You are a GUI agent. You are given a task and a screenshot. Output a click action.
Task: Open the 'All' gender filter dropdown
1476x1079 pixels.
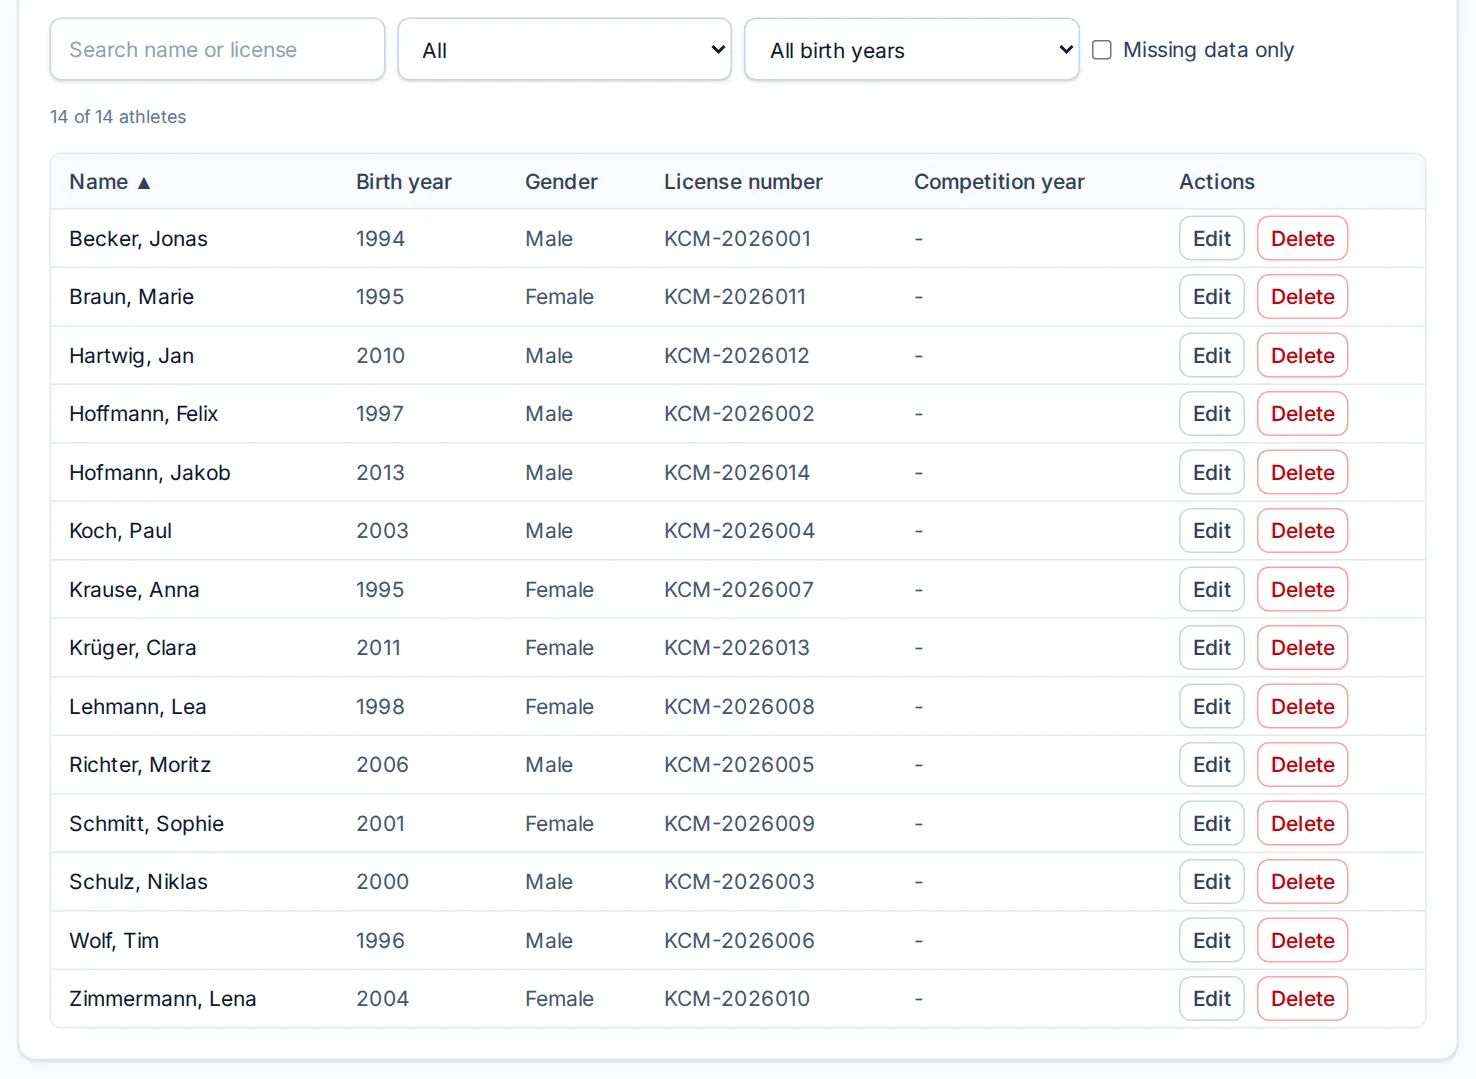pos(564,49)
